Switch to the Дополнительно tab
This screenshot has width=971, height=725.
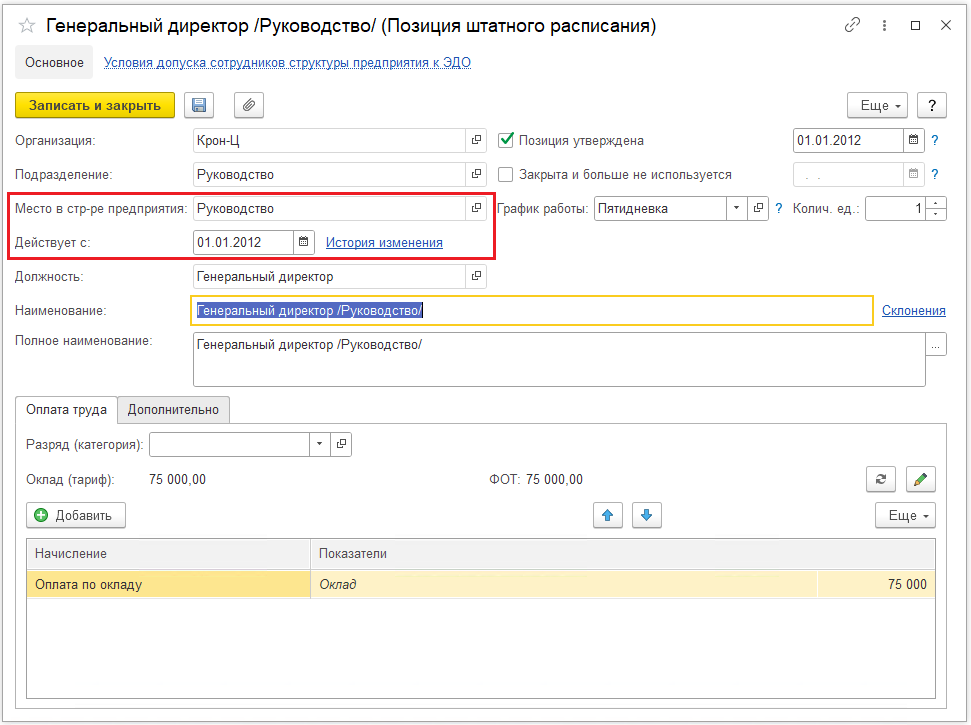click(x=173, y=409)
